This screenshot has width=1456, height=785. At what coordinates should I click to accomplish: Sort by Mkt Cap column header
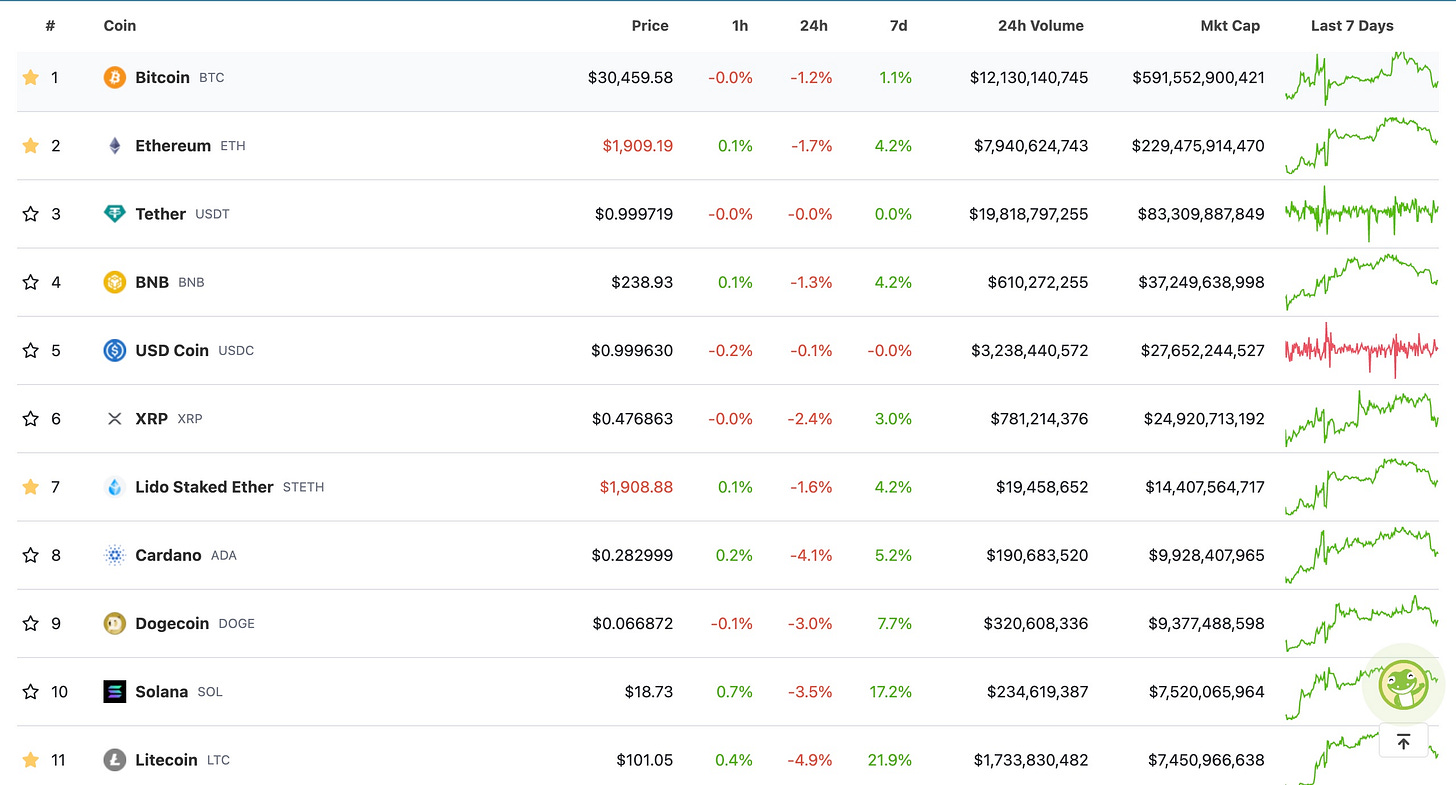click(x=1230, y=26)
